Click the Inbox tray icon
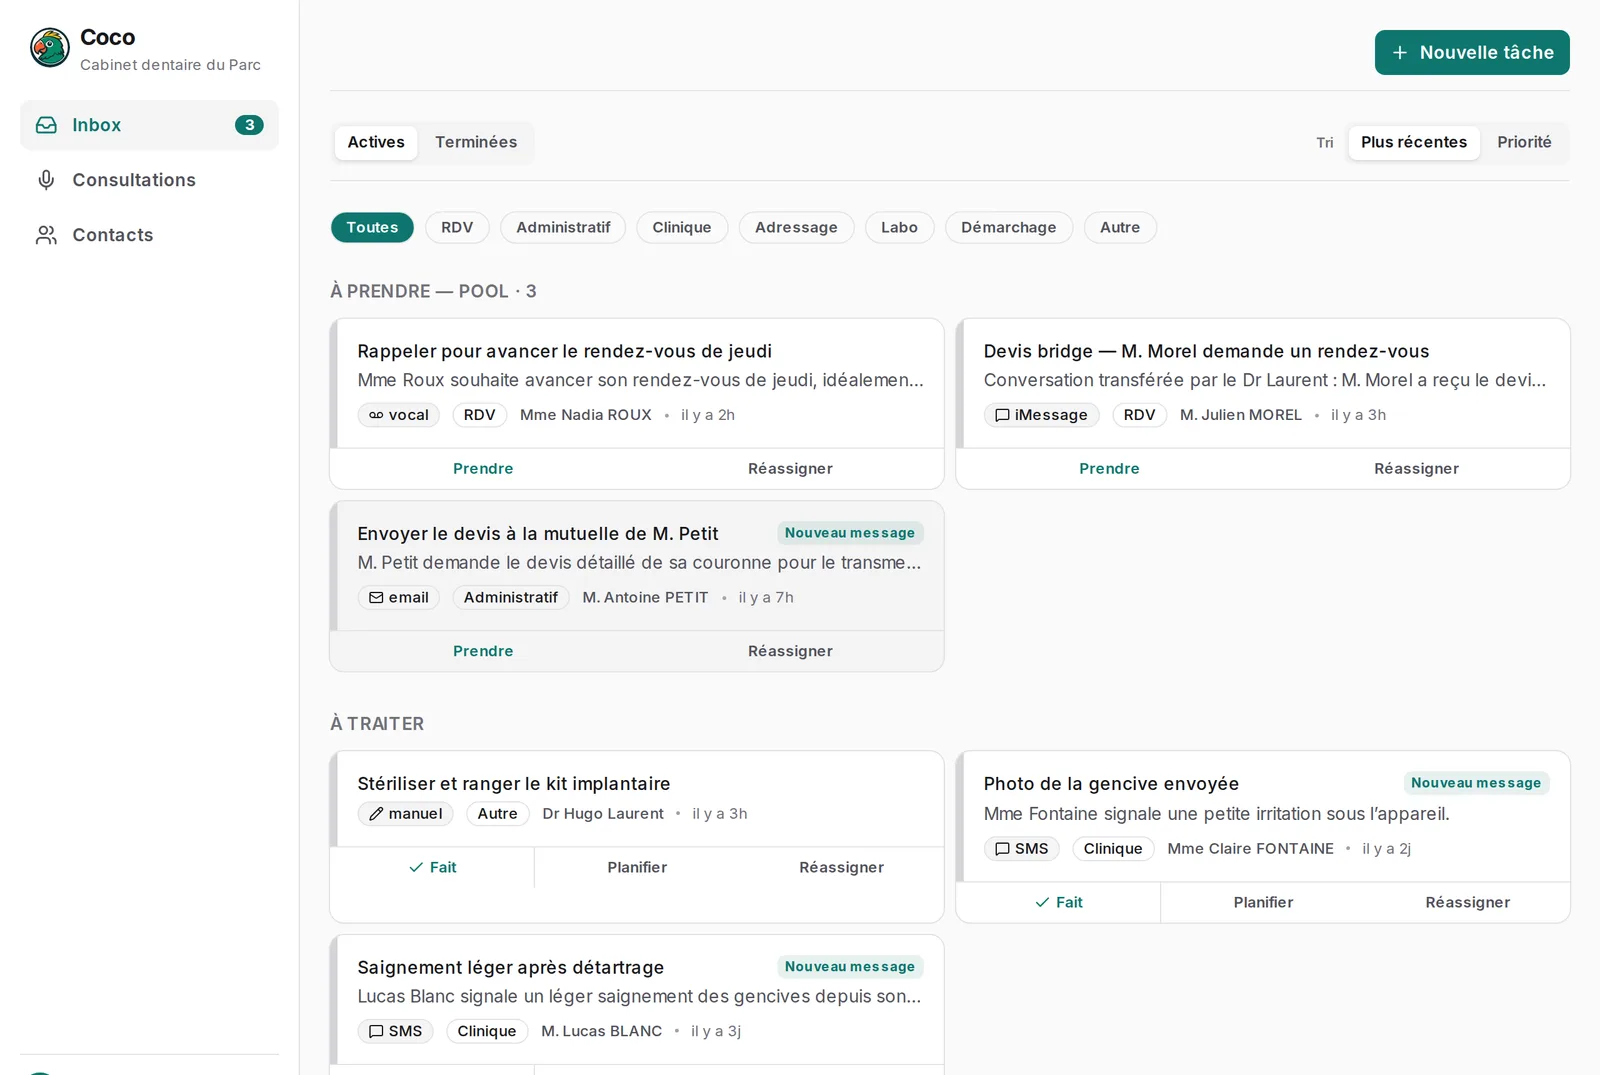This screenshot has width=1600, height=1075. (46, 125)
